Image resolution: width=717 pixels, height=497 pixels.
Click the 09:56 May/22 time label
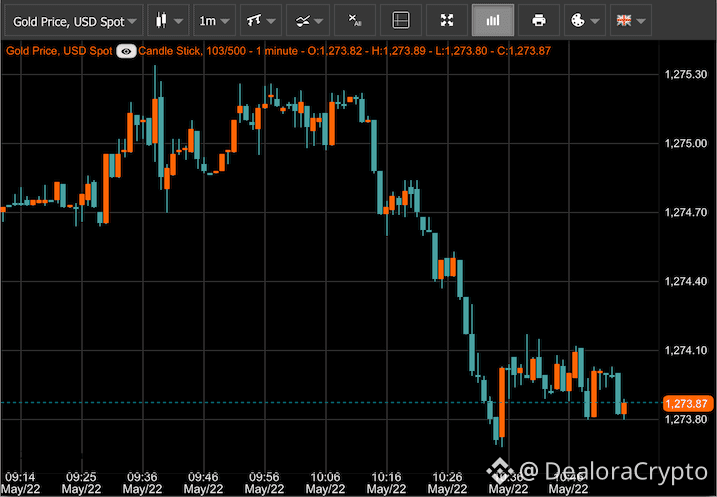tap(264, 483)
